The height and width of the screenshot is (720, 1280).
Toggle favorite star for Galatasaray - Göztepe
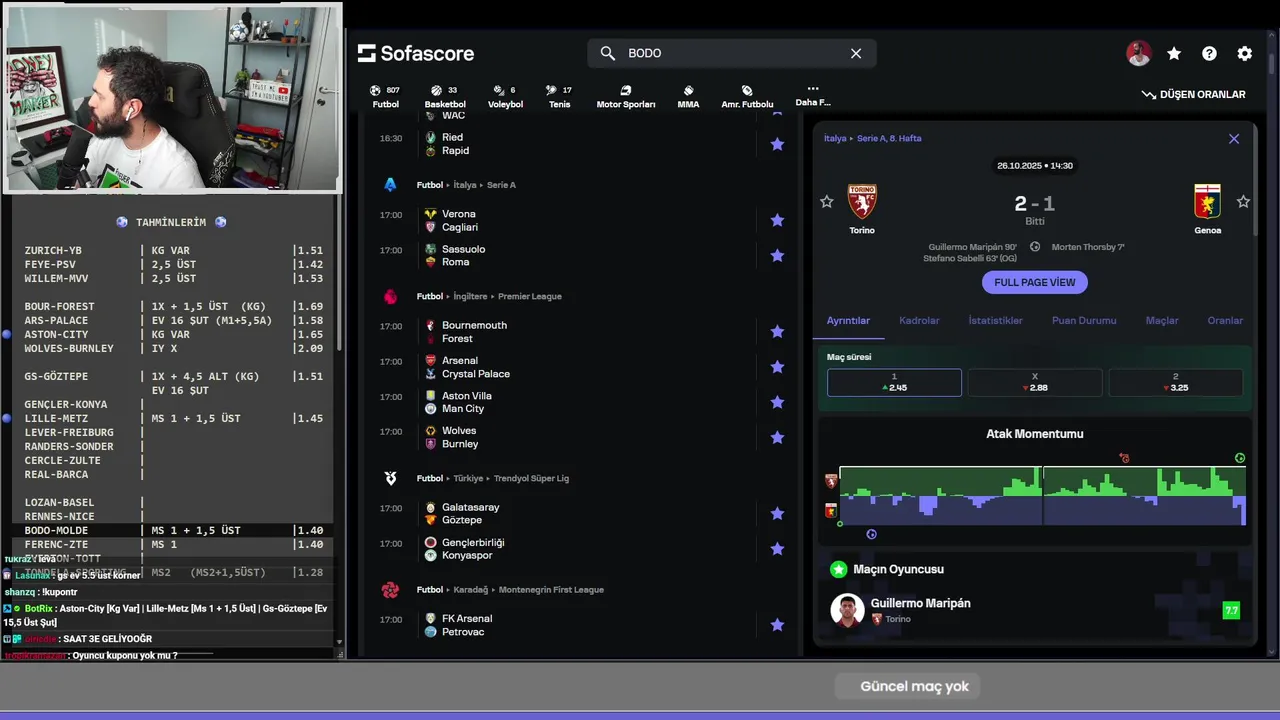click(777, 513)
